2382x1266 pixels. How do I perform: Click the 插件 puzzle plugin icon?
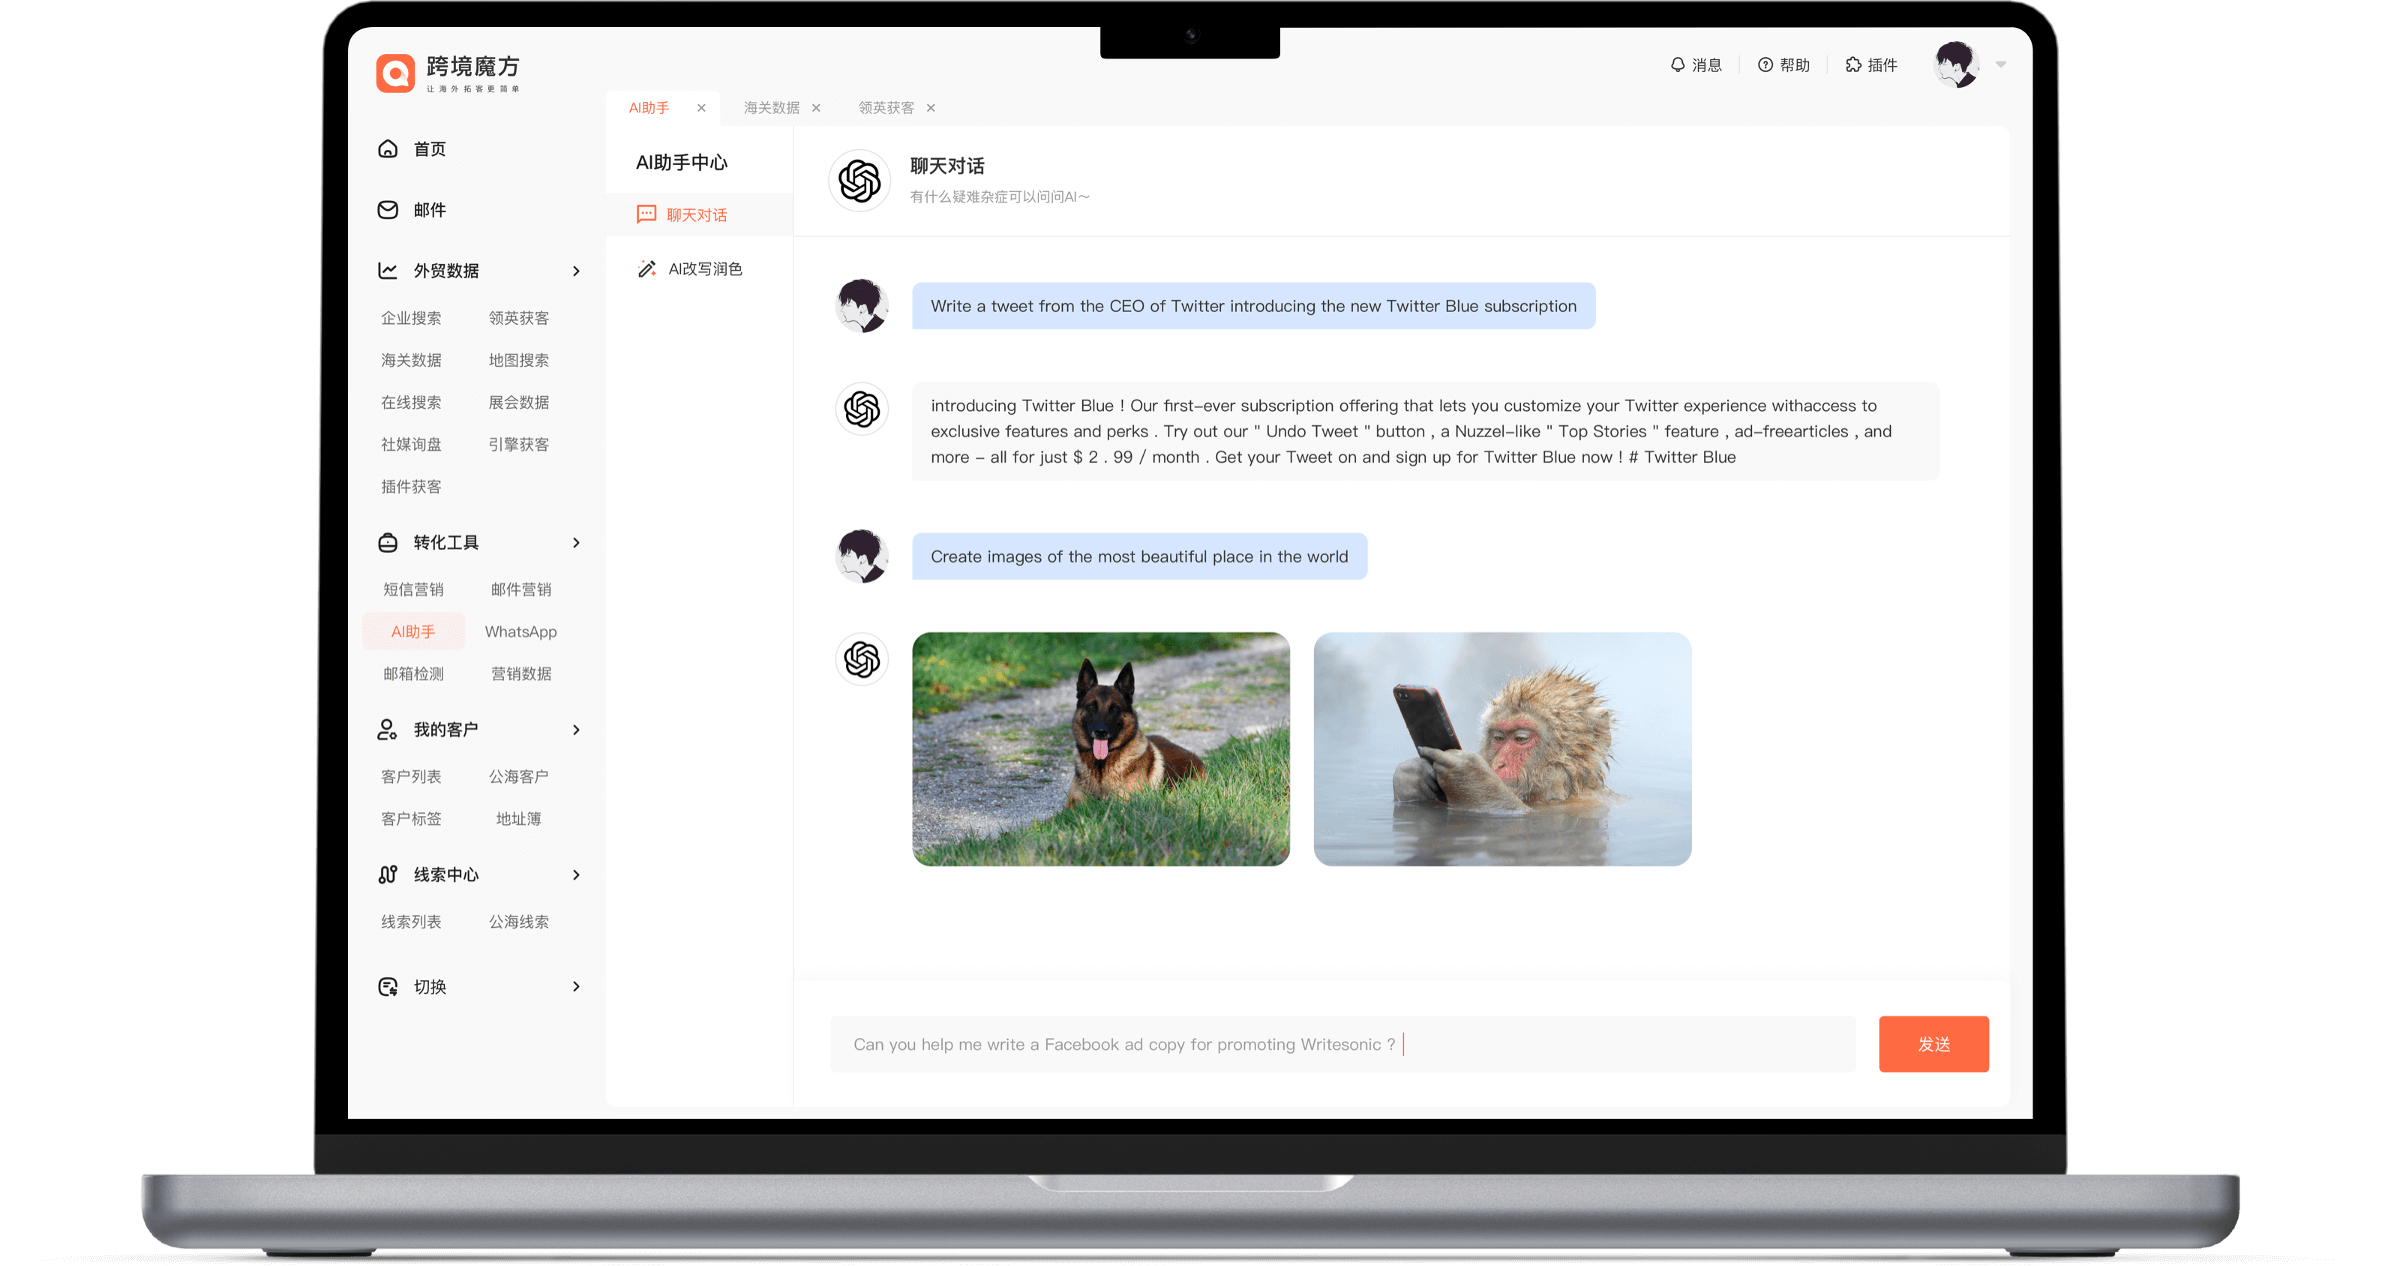point(1853,65)
